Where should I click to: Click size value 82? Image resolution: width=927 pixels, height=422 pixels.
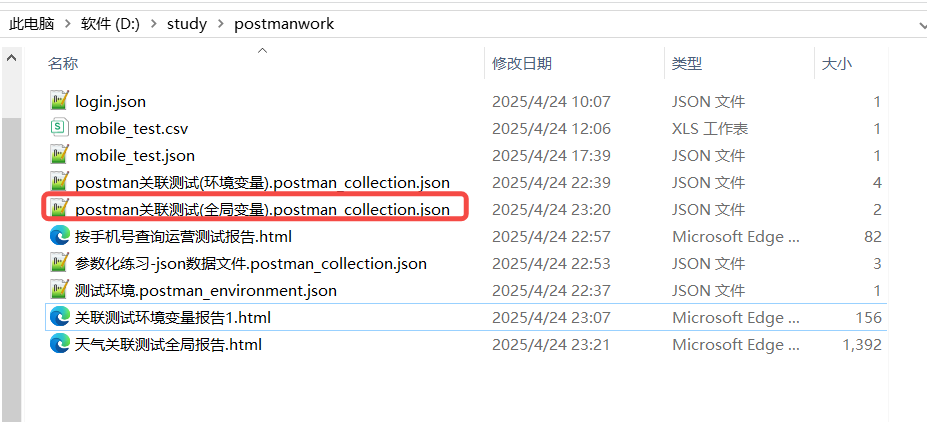[873, 237]
